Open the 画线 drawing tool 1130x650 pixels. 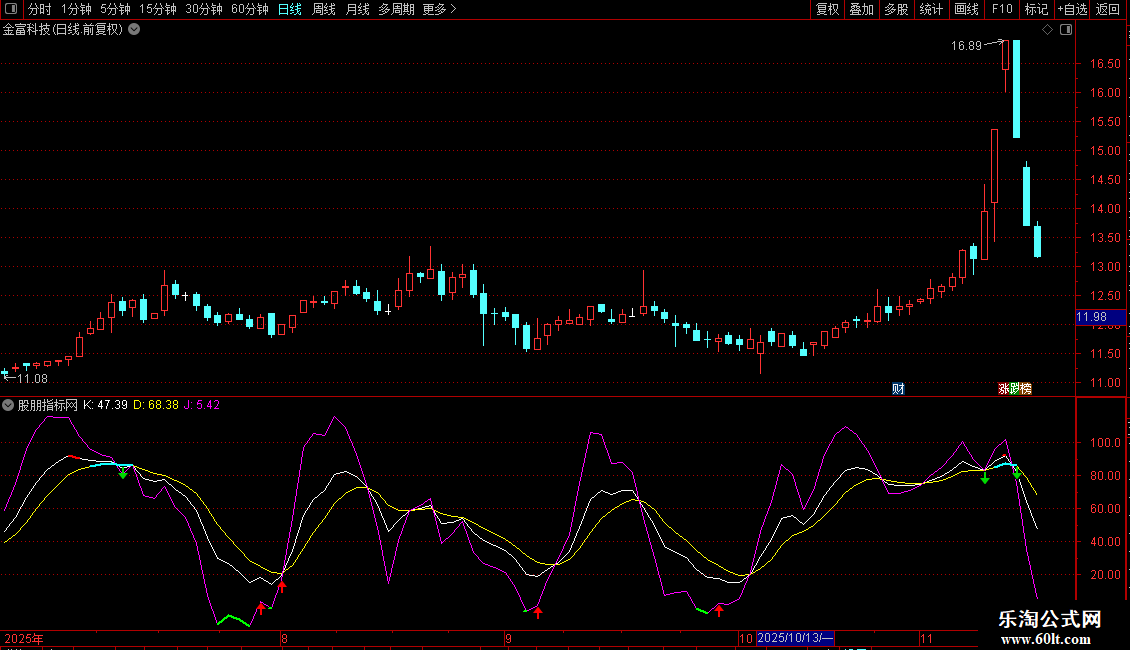[x=966, y=9]
